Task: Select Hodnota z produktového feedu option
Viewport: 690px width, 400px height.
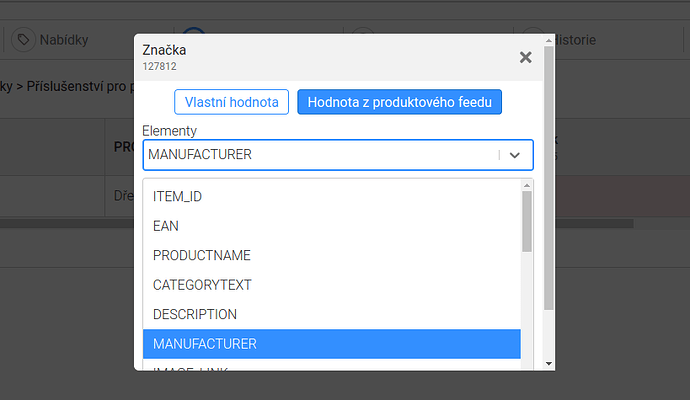Action: coord(400,102)
